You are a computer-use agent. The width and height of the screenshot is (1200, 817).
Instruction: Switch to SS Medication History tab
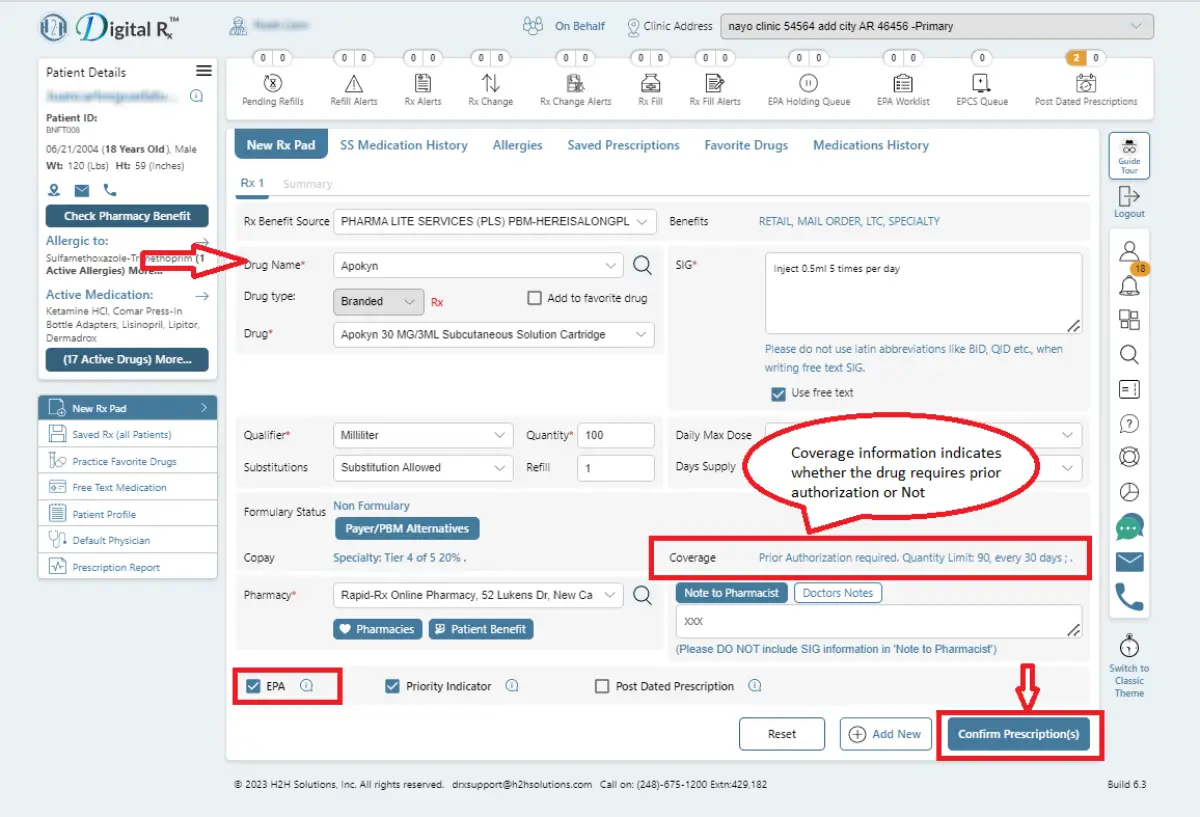coord(404,145)
